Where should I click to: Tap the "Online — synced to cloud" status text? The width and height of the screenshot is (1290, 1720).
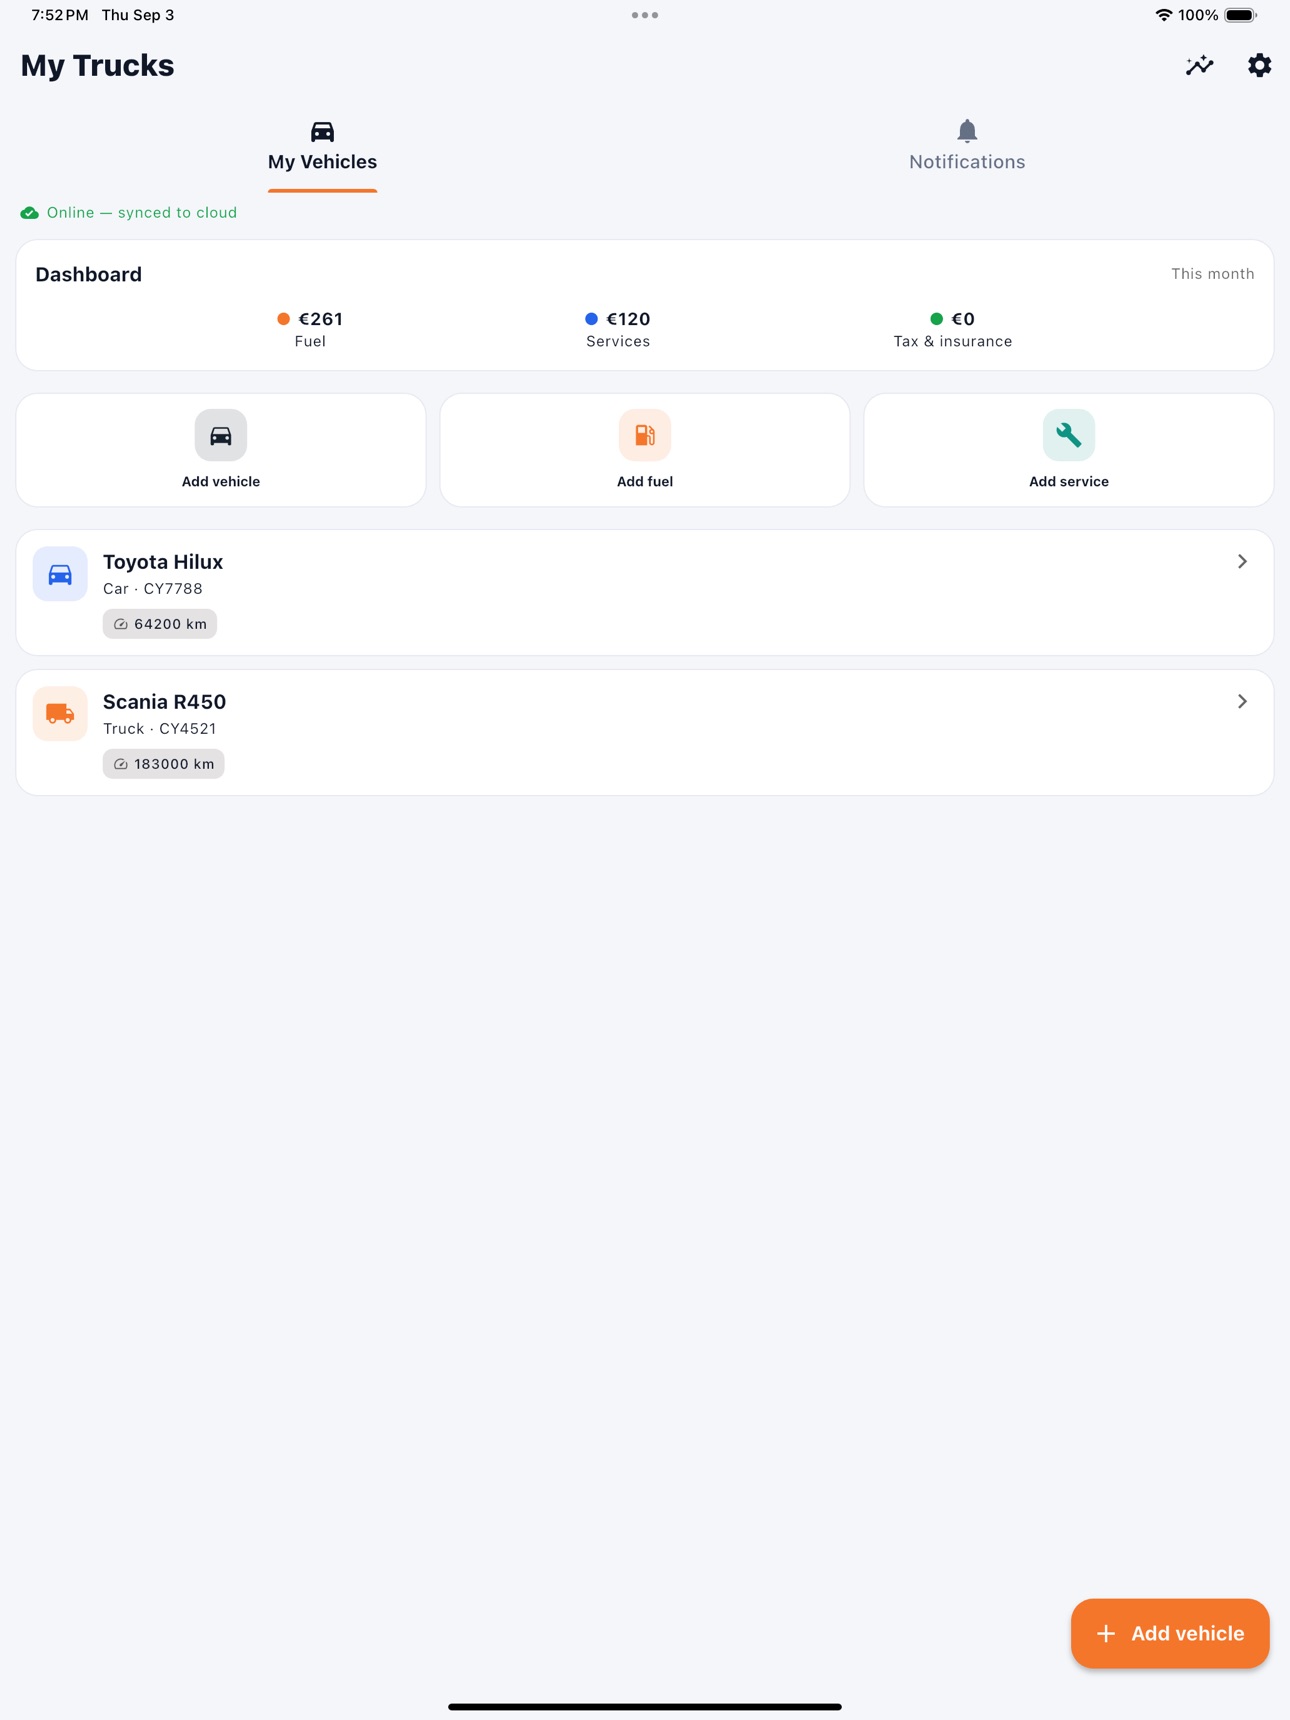point(142,213)
